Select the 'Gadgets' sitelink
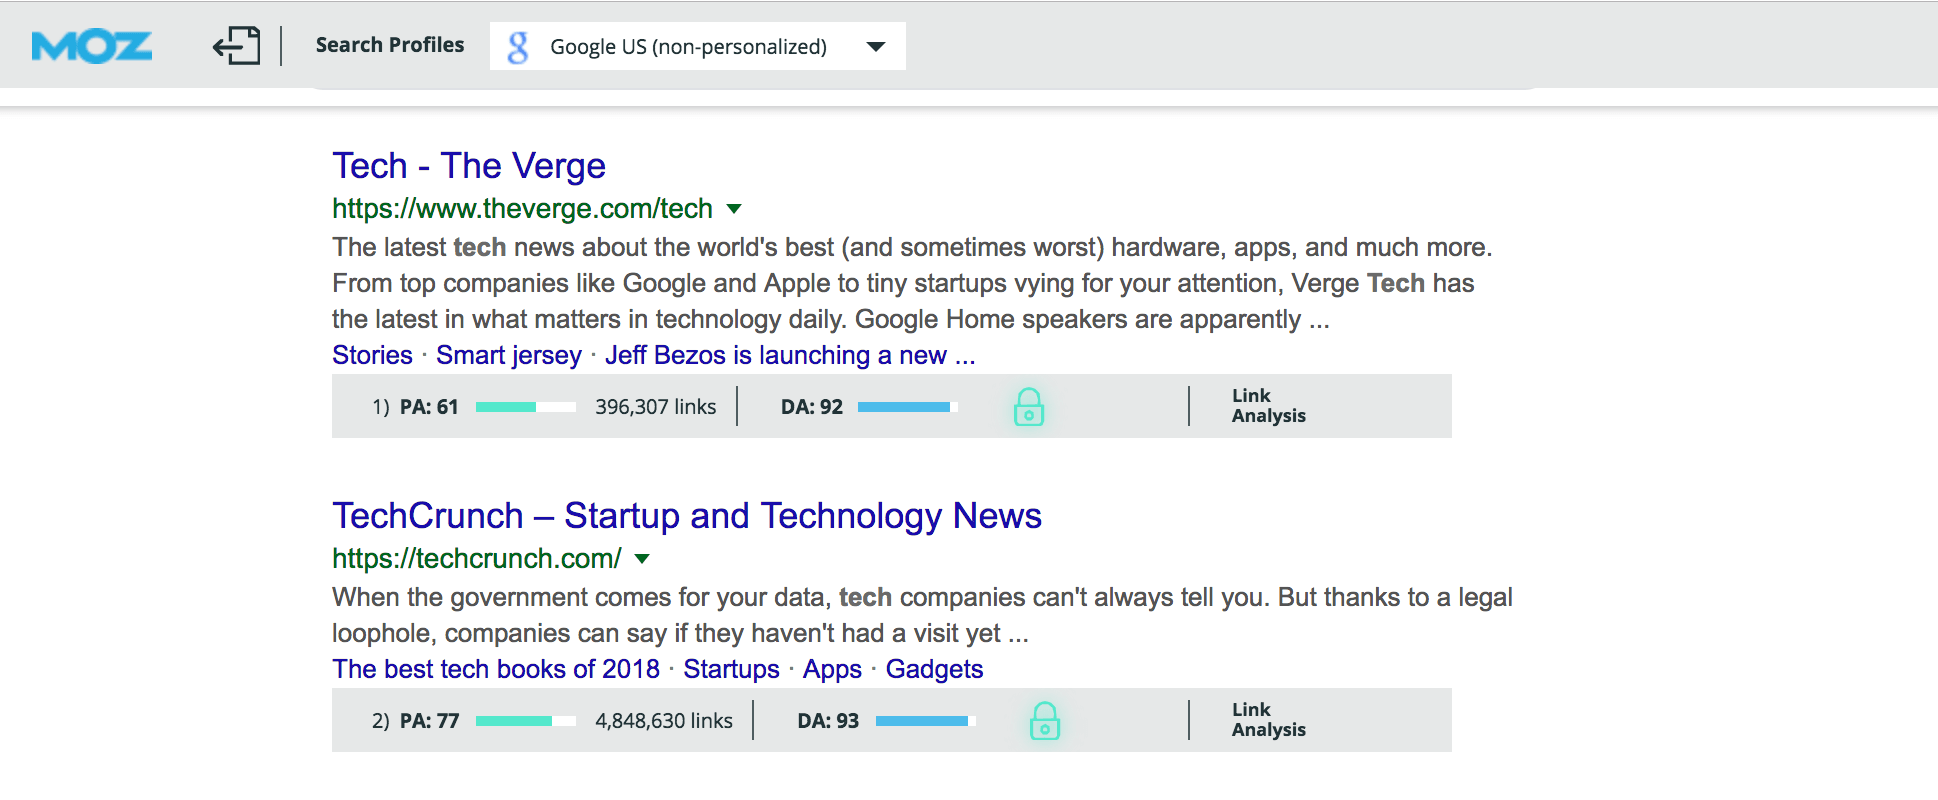The image size is (1938, 800). 934,669
